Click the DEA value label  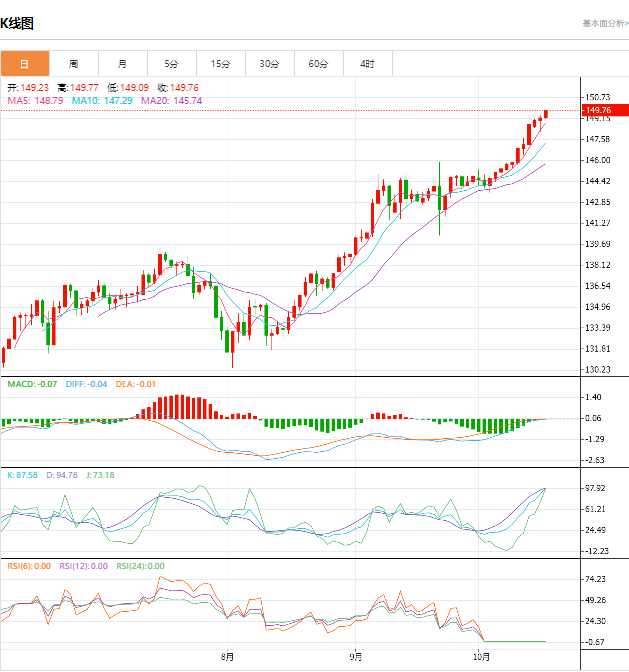click(x=135, y=383)
